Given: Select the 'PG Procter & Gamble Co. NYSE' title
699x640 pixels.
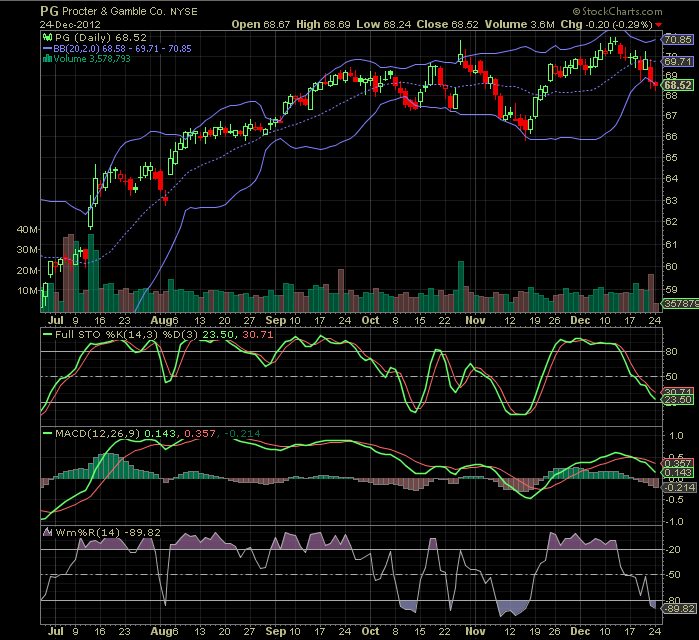Looking at the screenshot, I should pyautogui.click(x=119, y=11).
